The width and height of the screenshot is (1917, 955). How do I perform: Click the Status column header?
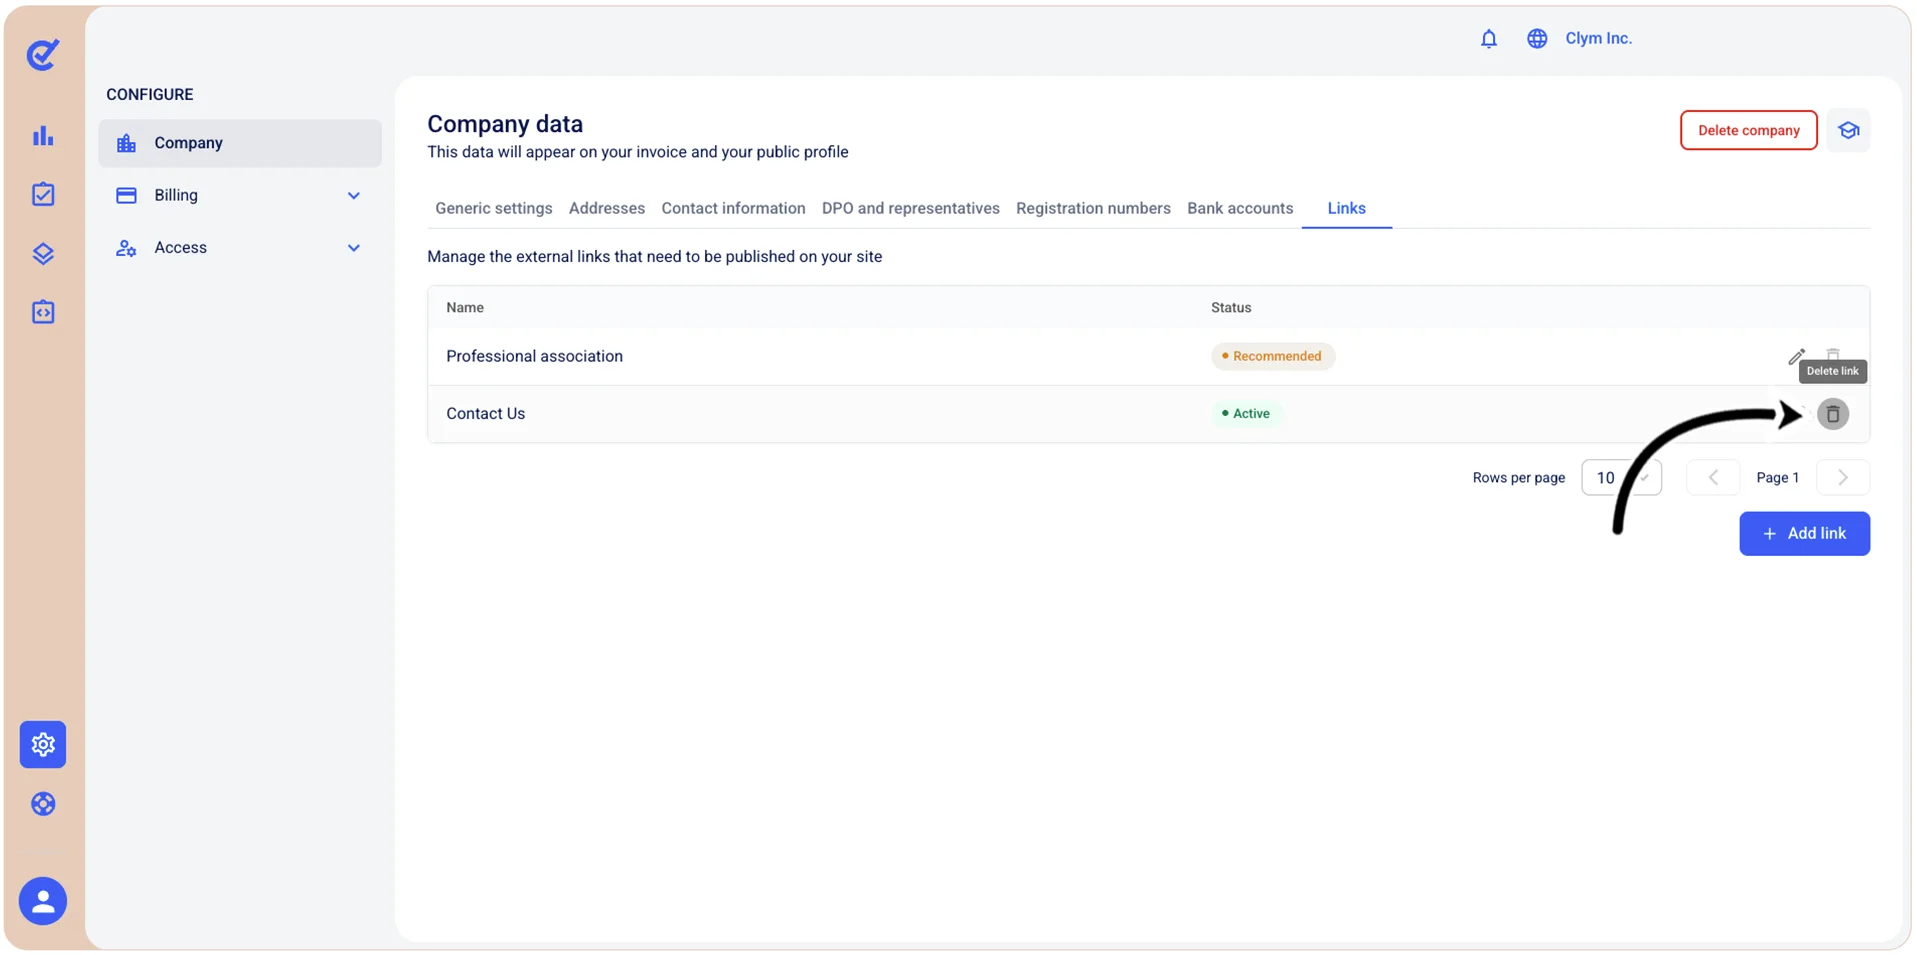pos(1231,307)
